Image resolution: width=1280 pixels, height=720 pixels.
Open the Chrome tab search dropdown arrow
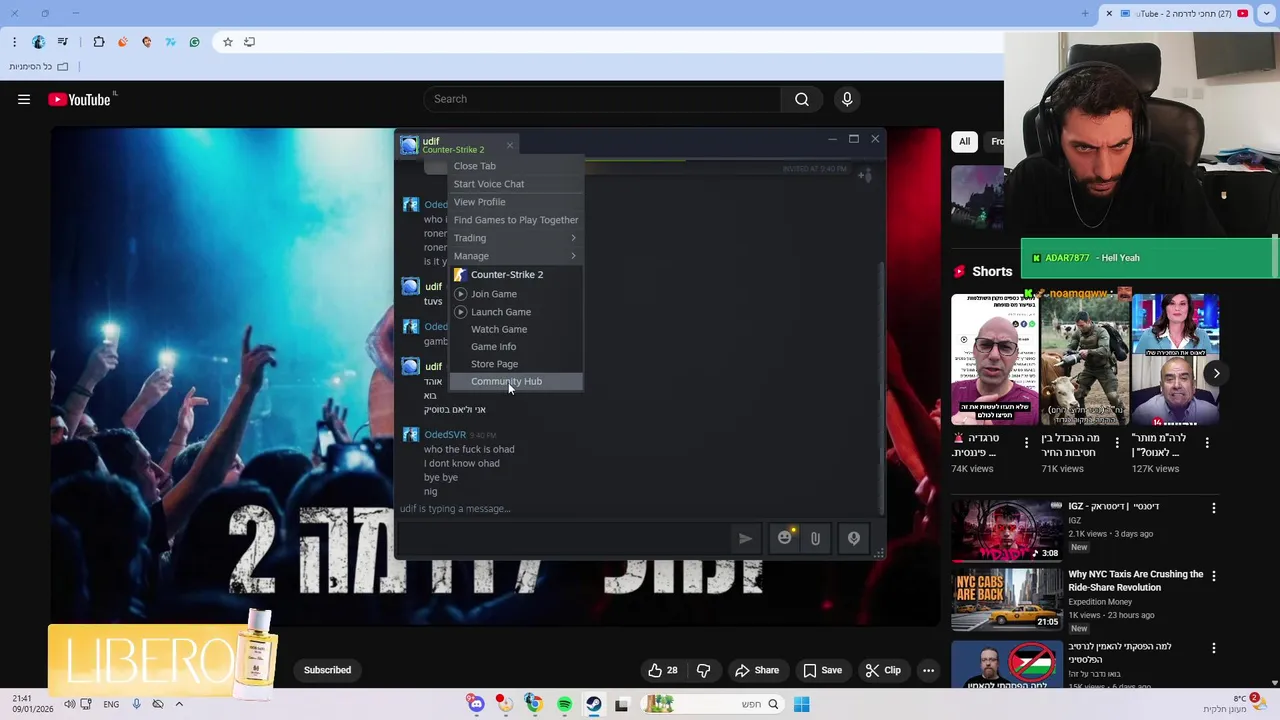[1267, 13]
